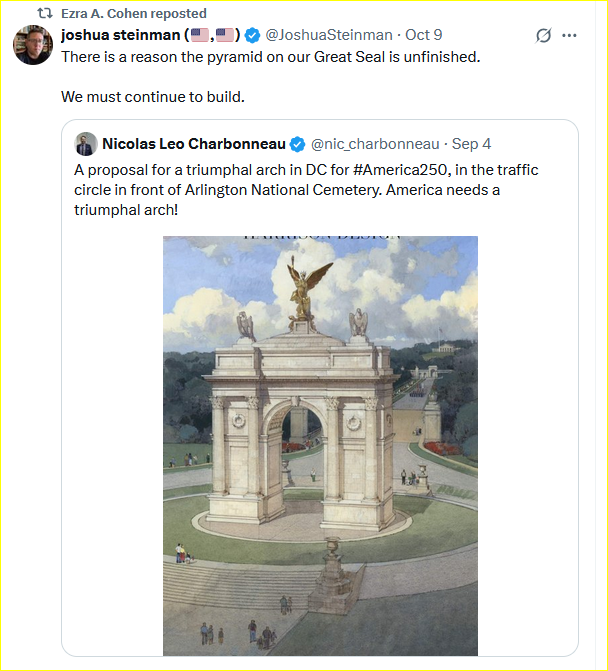Click the Sep 4 date on the quoted post
The height and width of the screenshot is (671, 608).
(472, 143)
